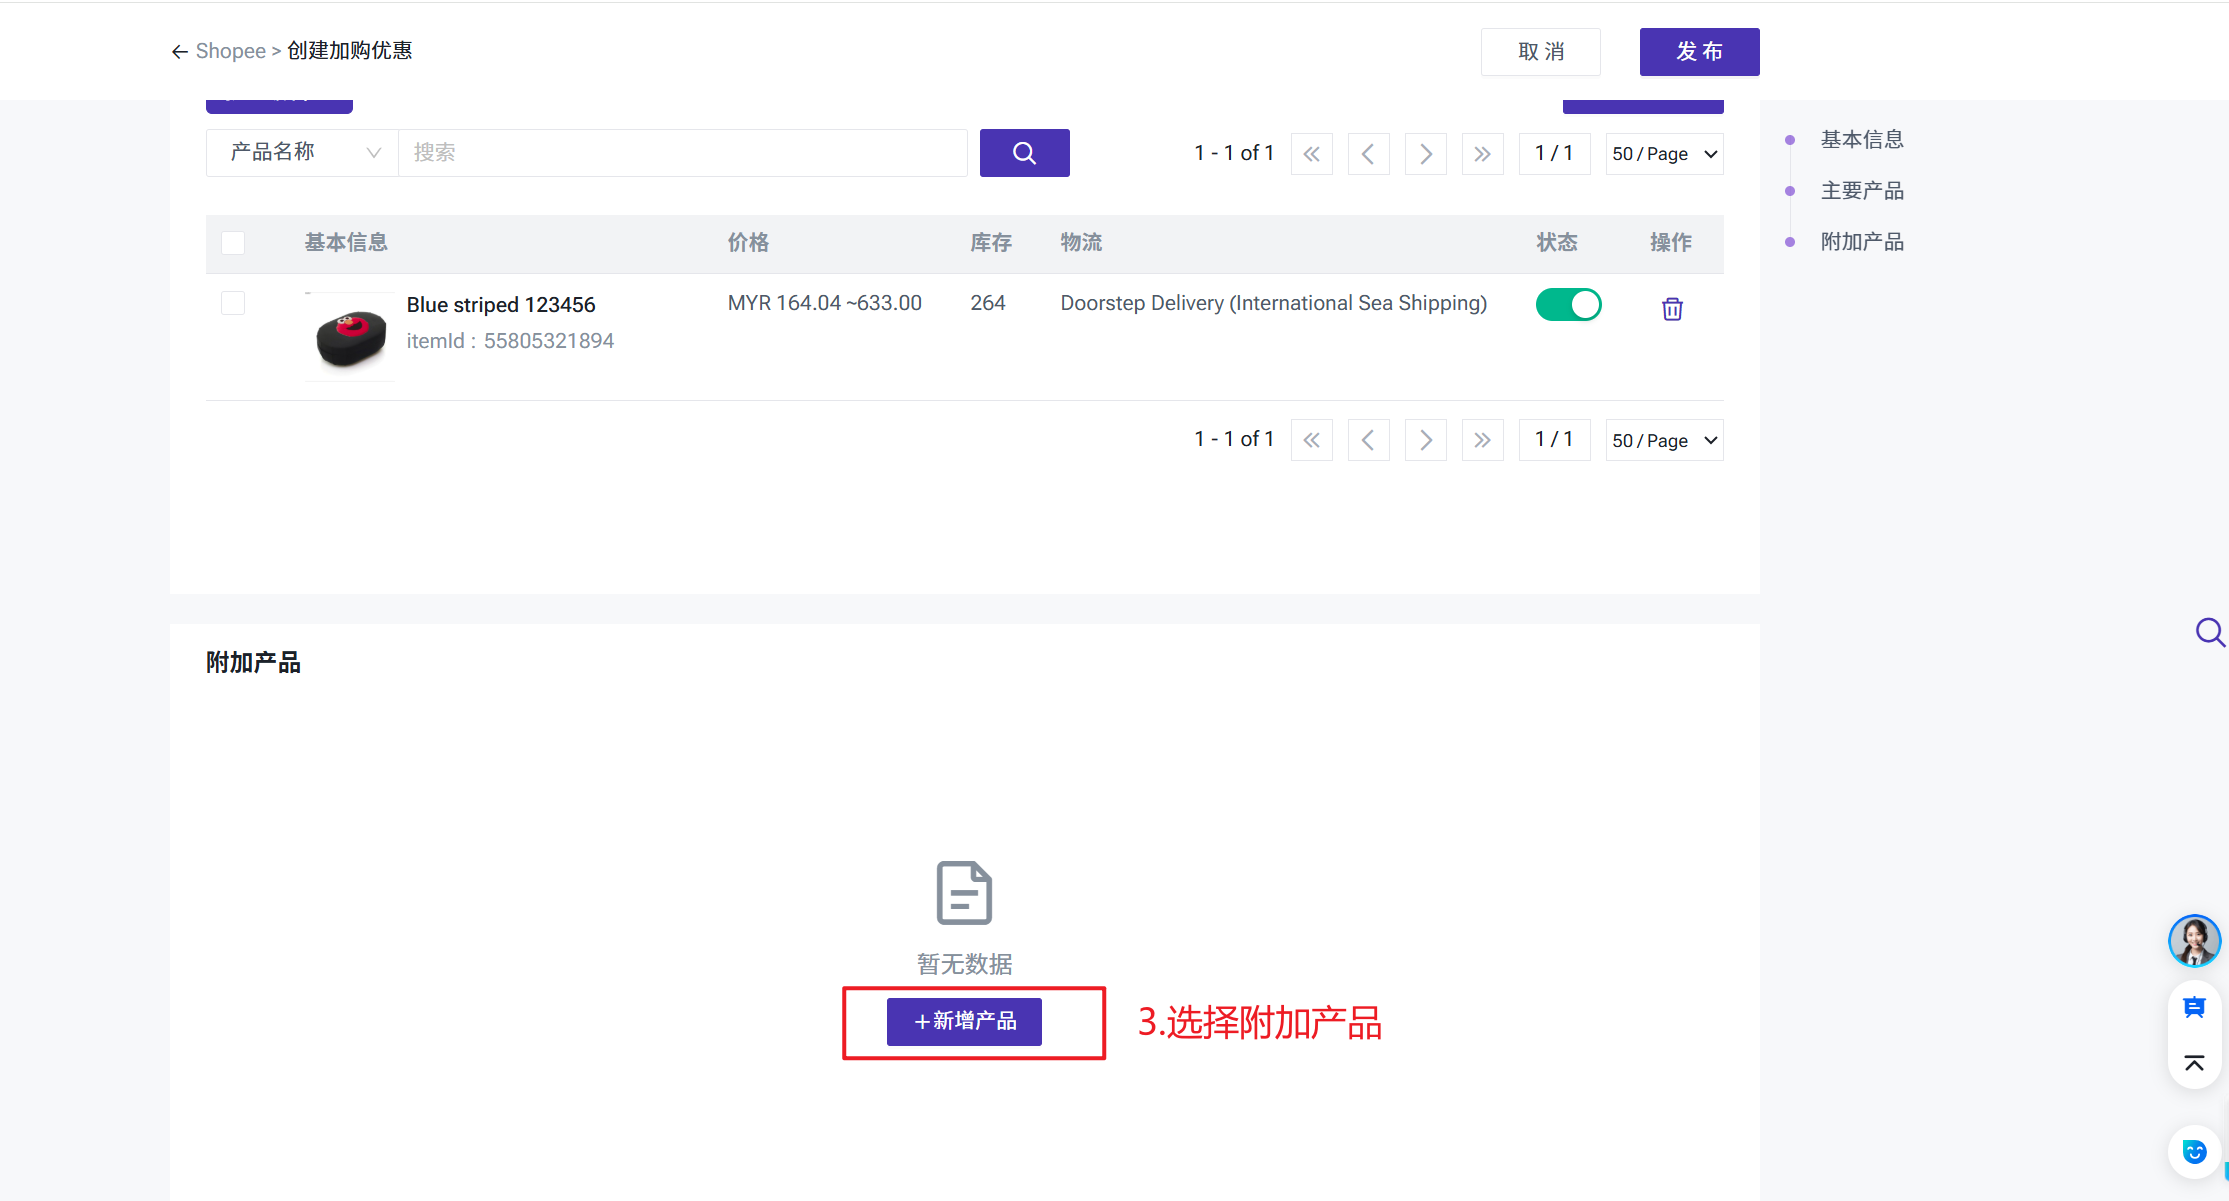The height and width of the screenshot is (1201, 2229).
Task: Go to last page in top pagination
Action: pyautogui.click(x=1482, y=154)
